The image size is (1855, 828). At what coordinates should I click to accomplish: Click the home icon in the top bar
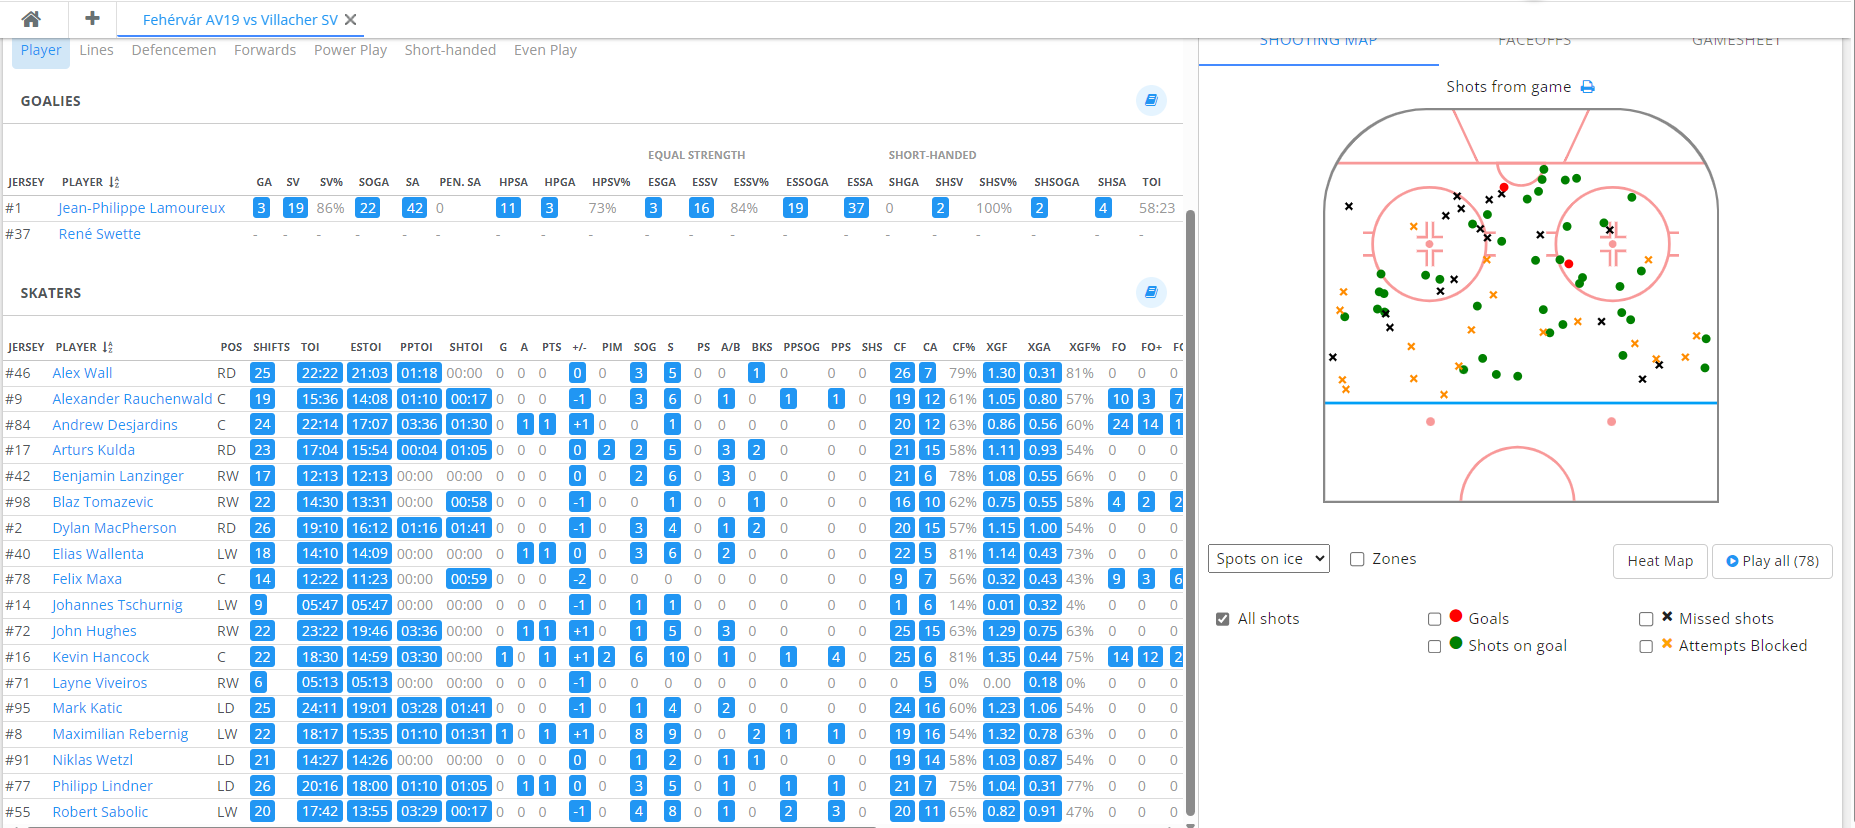[x=31, y=19]
